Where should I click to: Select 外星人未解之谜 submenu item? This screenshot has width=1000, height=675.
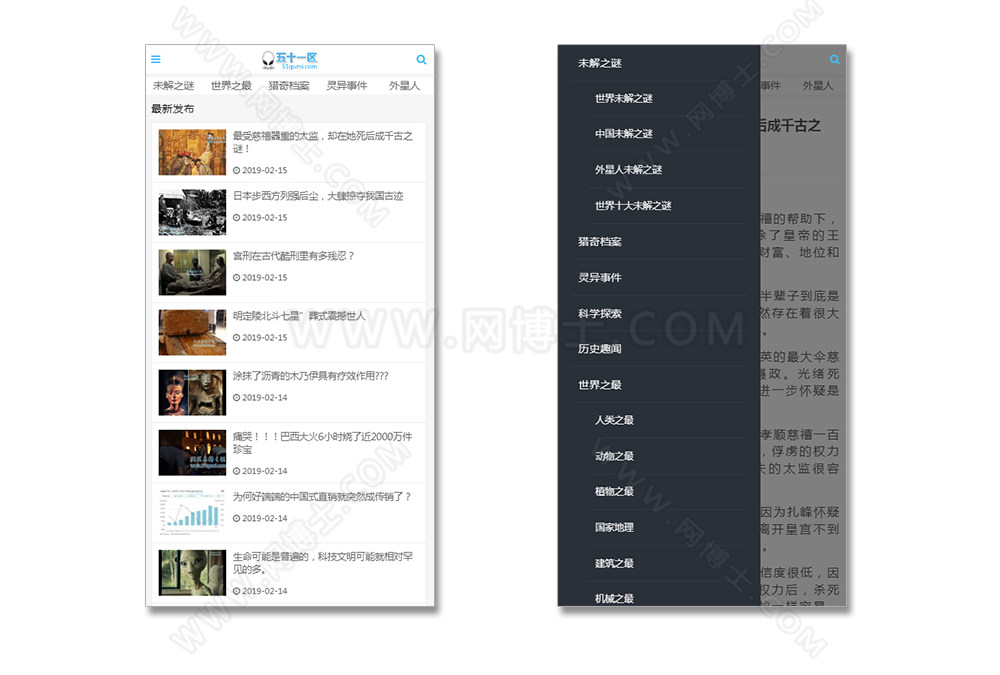coord(628,170)
